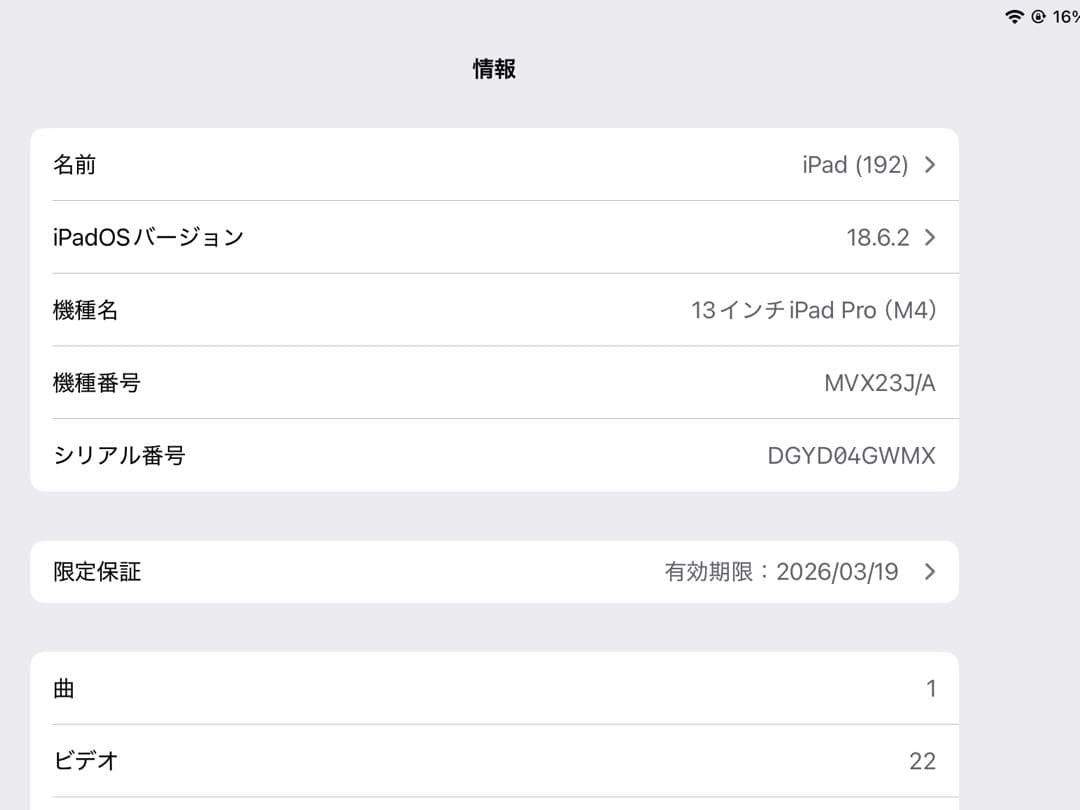1080x810 pixels.
Task: Tap the Wi-Fi icon in the status bar
Action: point(1017,15)
